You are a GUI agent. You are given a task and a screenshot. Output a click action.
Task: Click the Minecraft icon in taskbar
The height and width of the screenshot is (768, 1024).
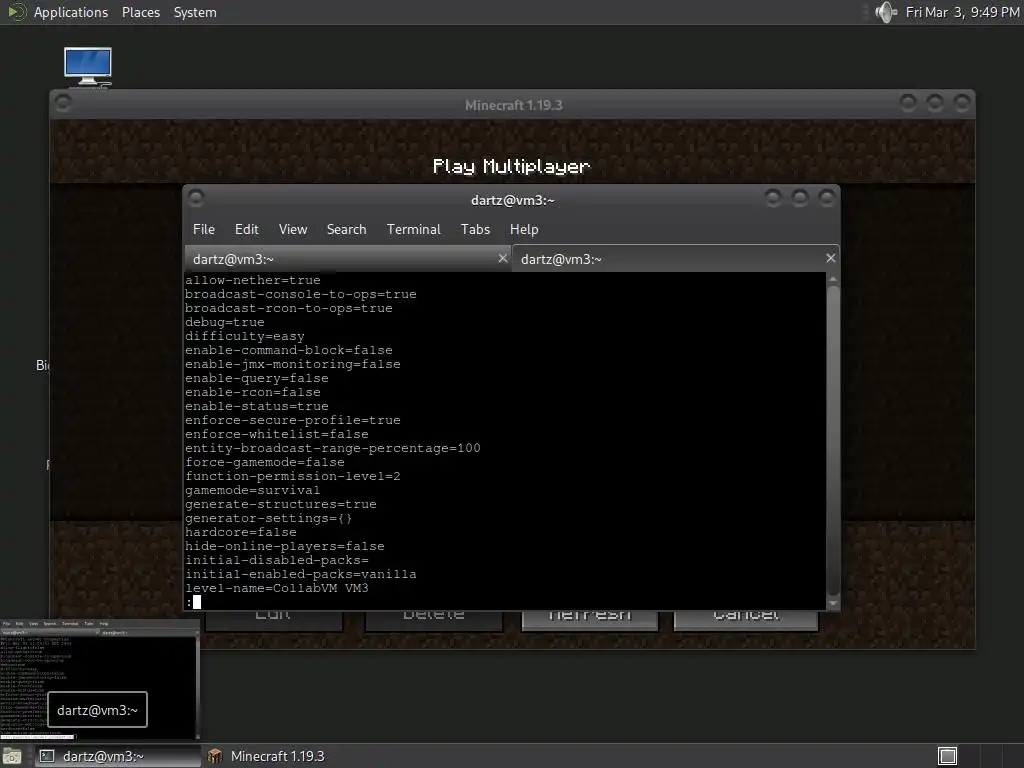(214, 756)
